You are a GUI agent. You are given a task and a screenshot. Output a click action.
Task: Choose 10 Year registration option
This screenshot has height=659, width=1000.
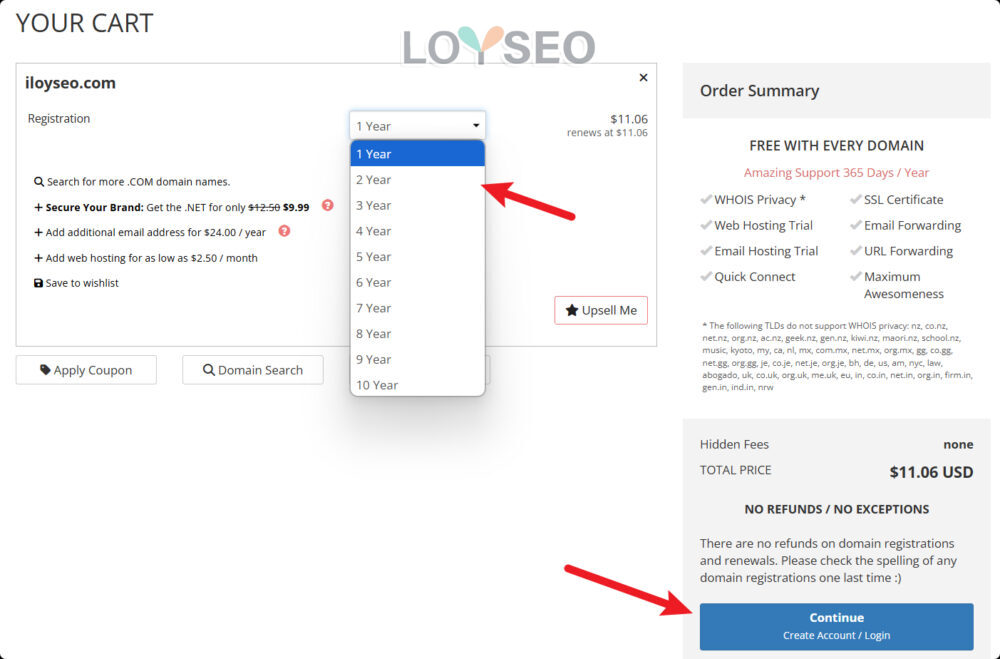417,385
